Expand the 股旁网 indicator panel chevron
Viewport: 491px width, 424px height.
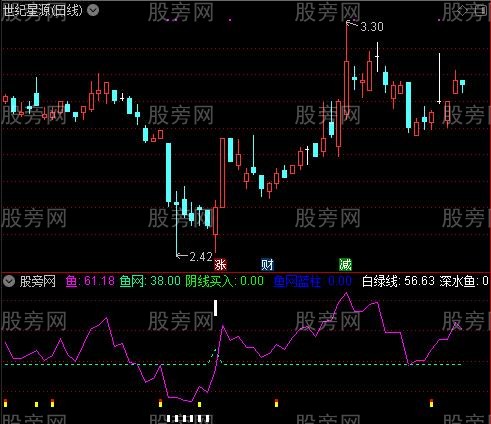tap(9, 281)
